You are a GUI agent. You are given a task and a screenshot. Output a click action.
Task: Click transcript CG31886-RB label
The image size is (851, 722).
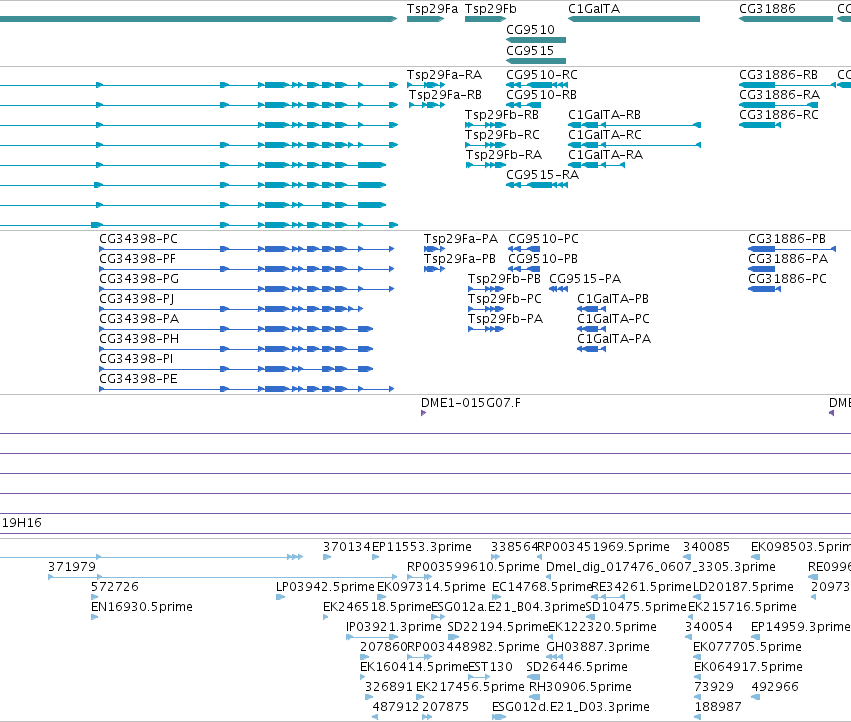coord(778,74)
